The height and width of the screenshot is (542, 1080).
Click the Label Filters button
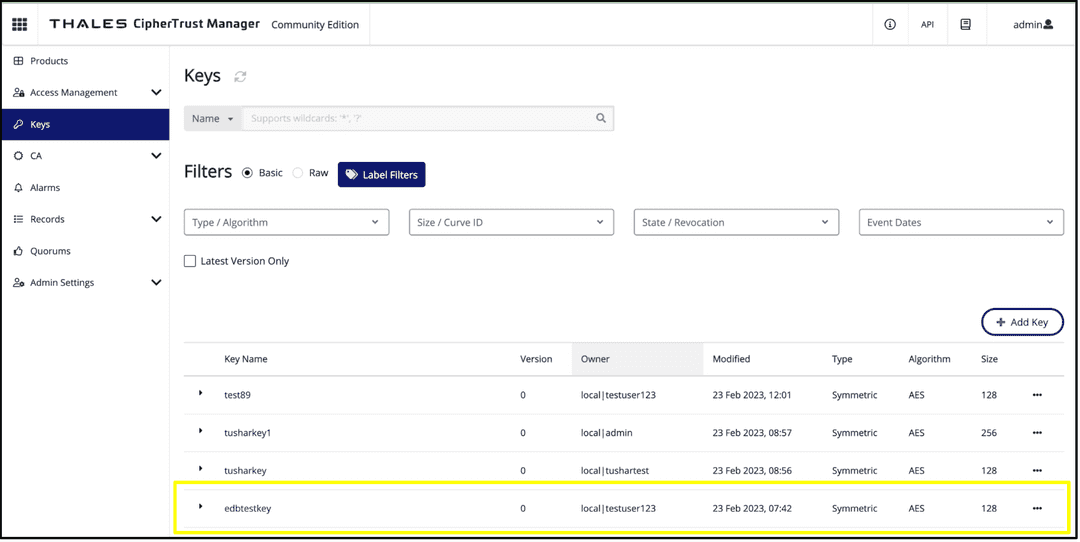click(381, 175)
